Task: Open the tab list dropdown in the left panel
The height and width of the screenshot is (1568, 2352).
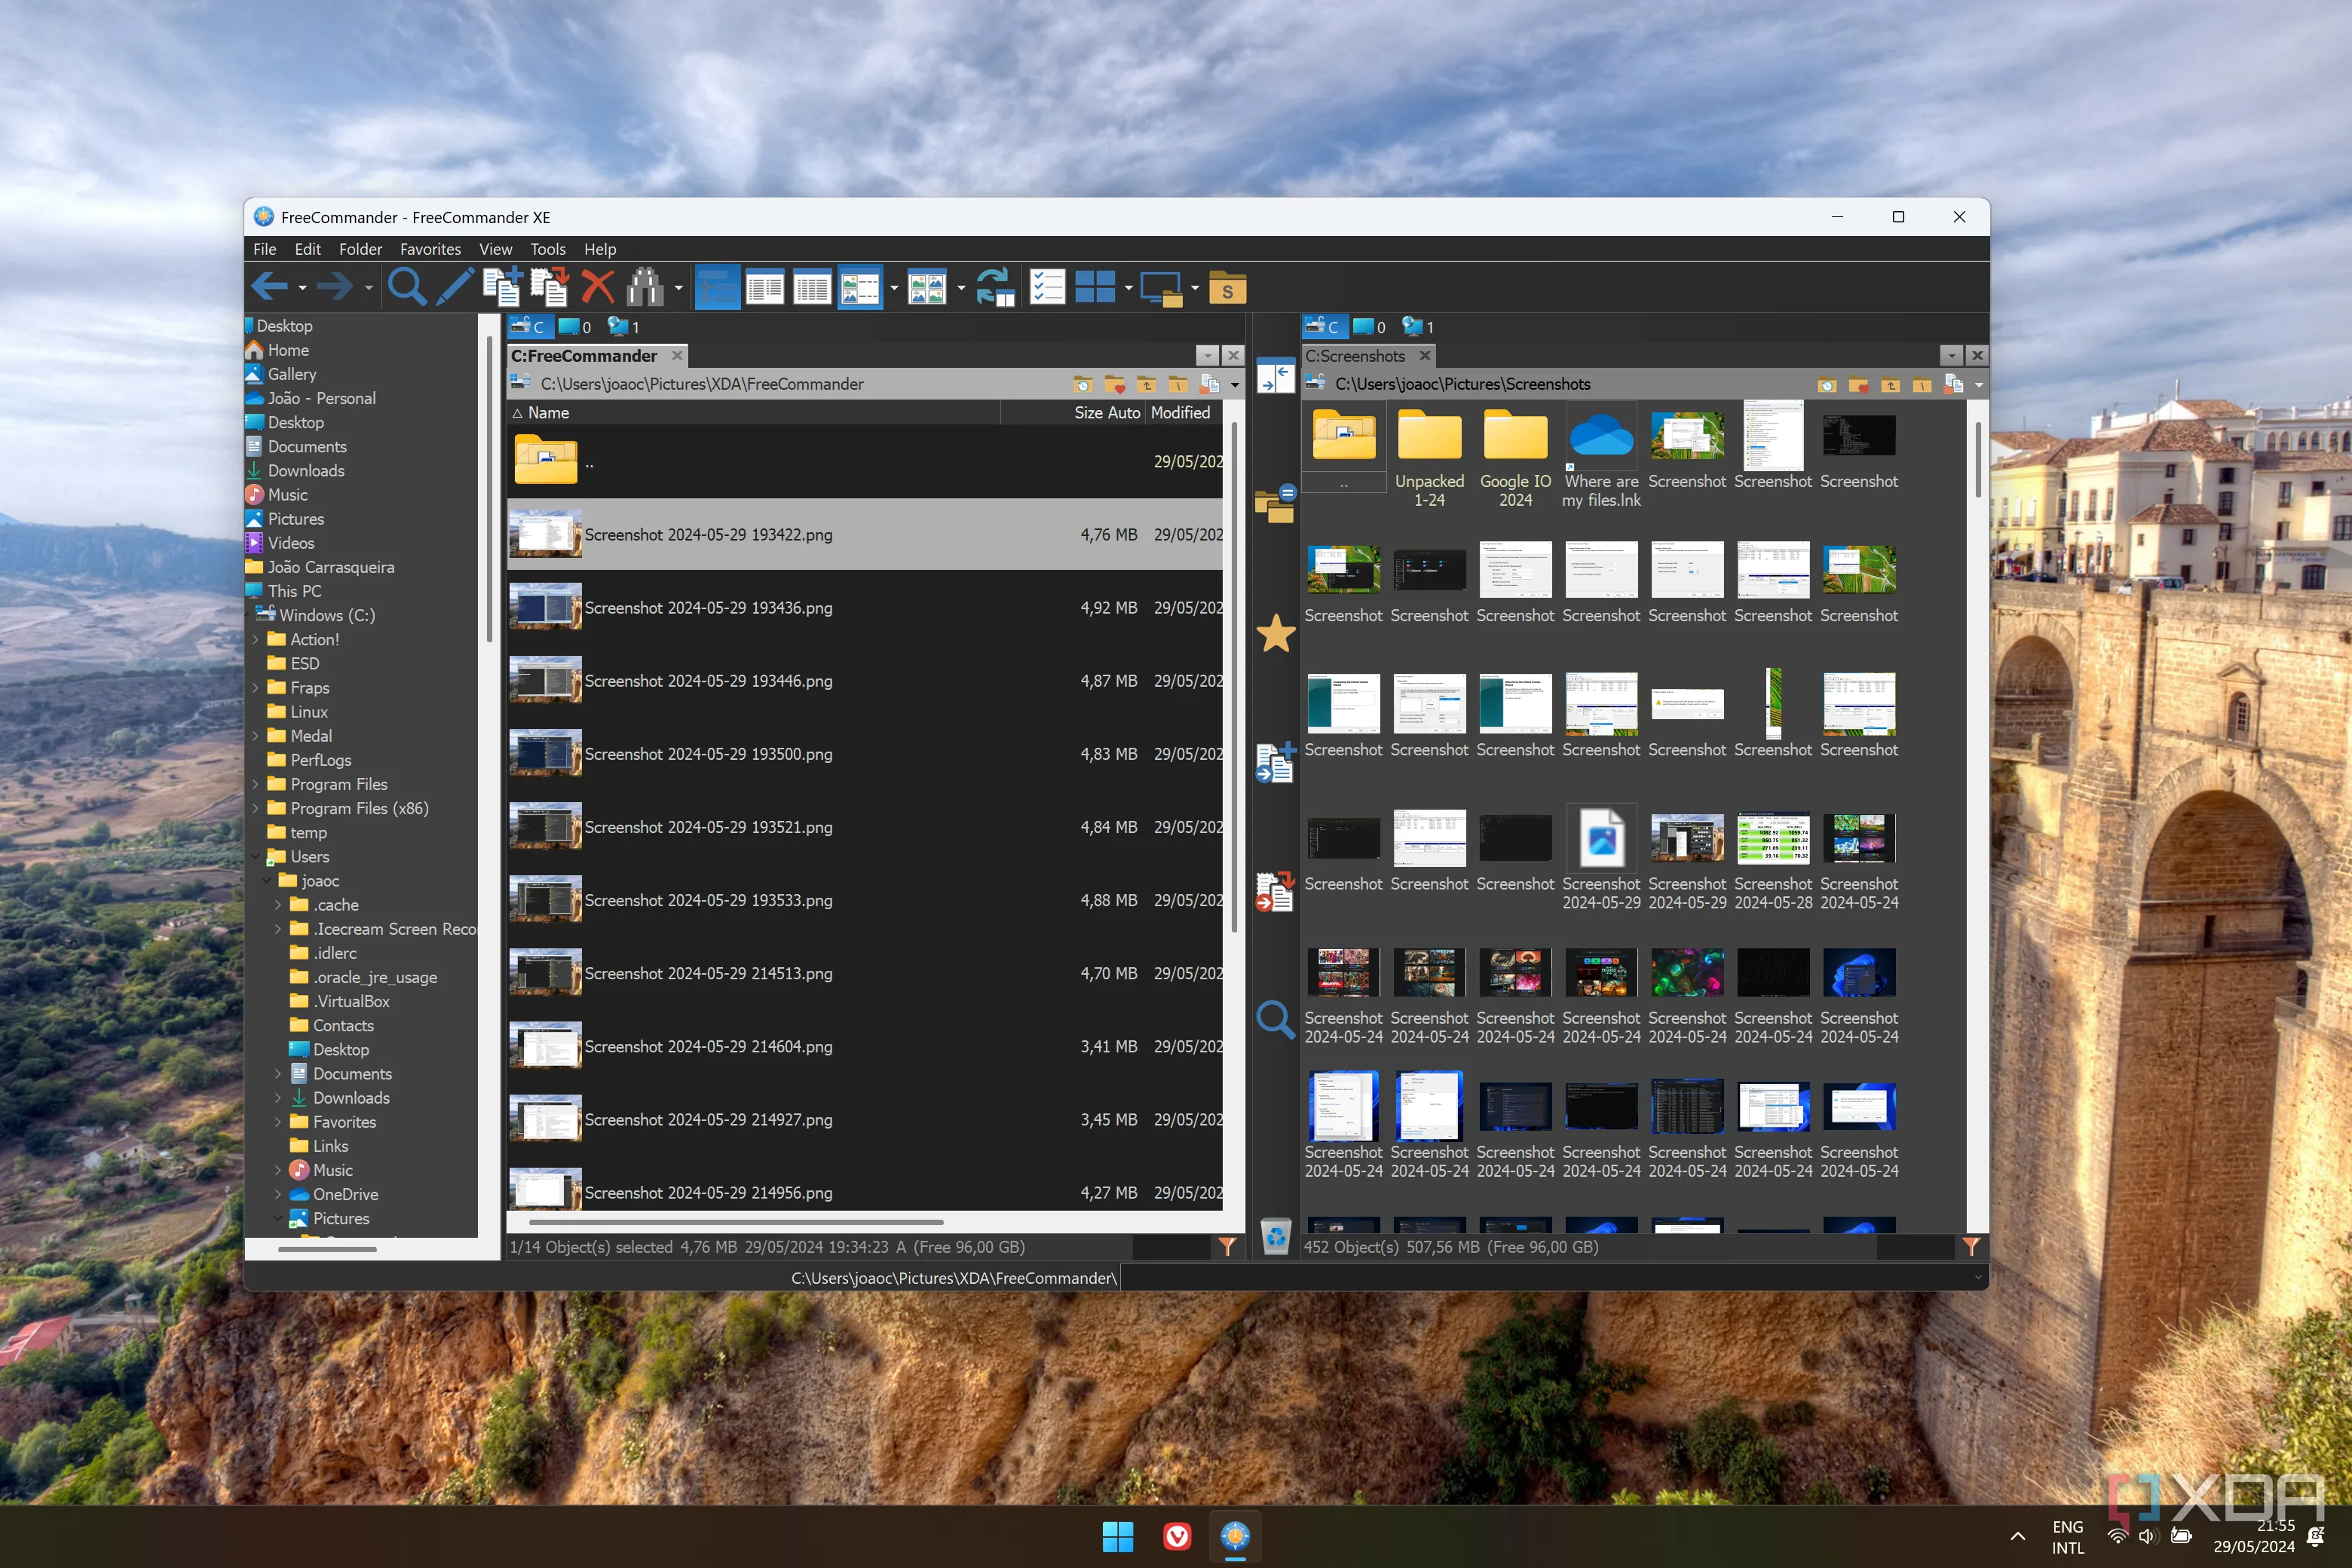Action: [x=1207, y=355]
